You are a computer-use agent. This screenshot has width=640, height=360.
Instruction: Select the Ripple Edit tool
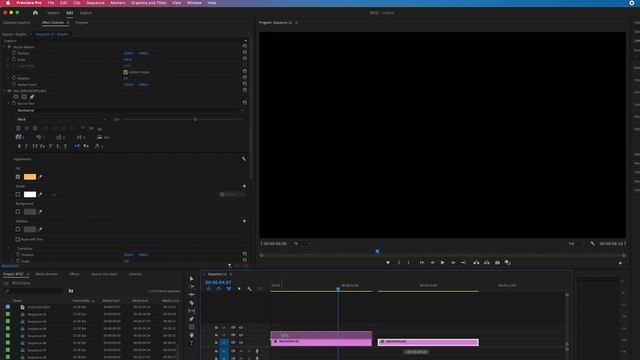[x=191, y=295]
